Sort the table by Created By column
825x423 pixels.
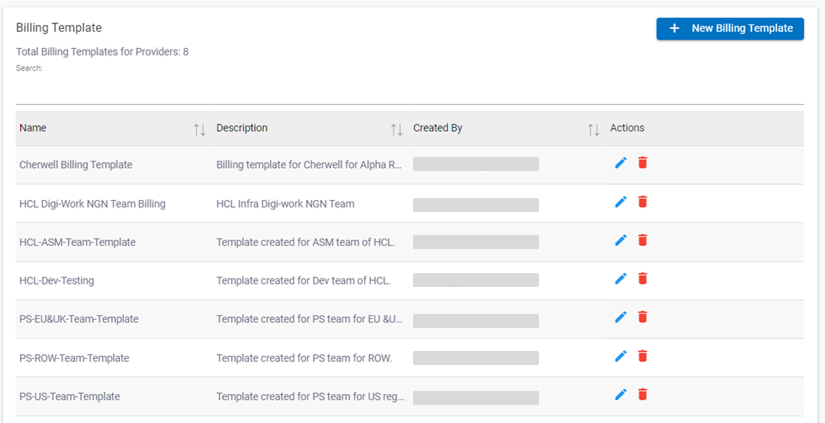[x=593, y=129]
